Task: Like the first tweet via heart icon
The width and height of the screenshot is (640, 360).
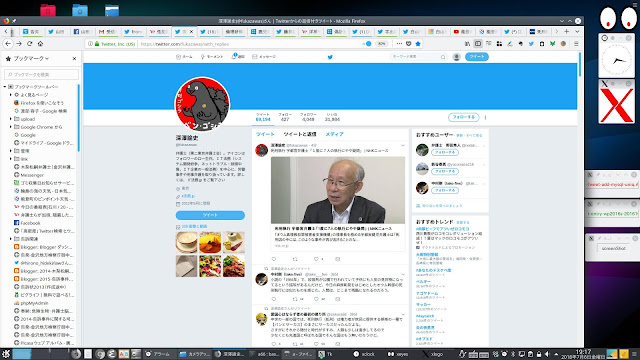Action: pos(316,259)
